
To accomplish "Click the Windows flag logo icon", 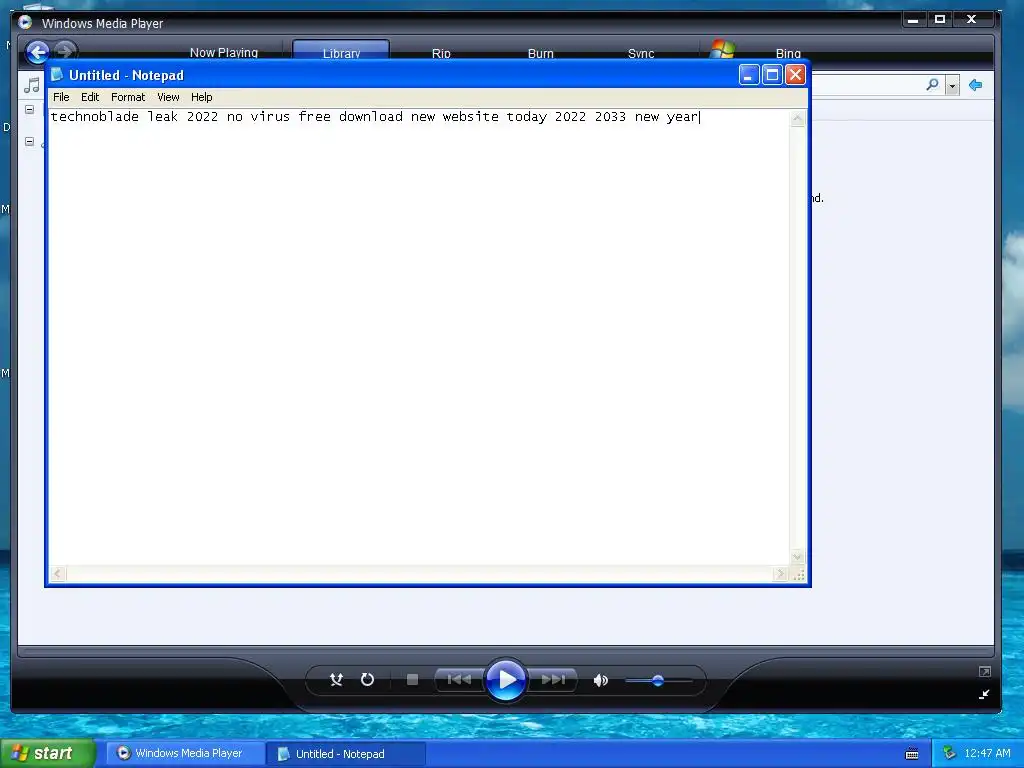I will pos(722,50).
